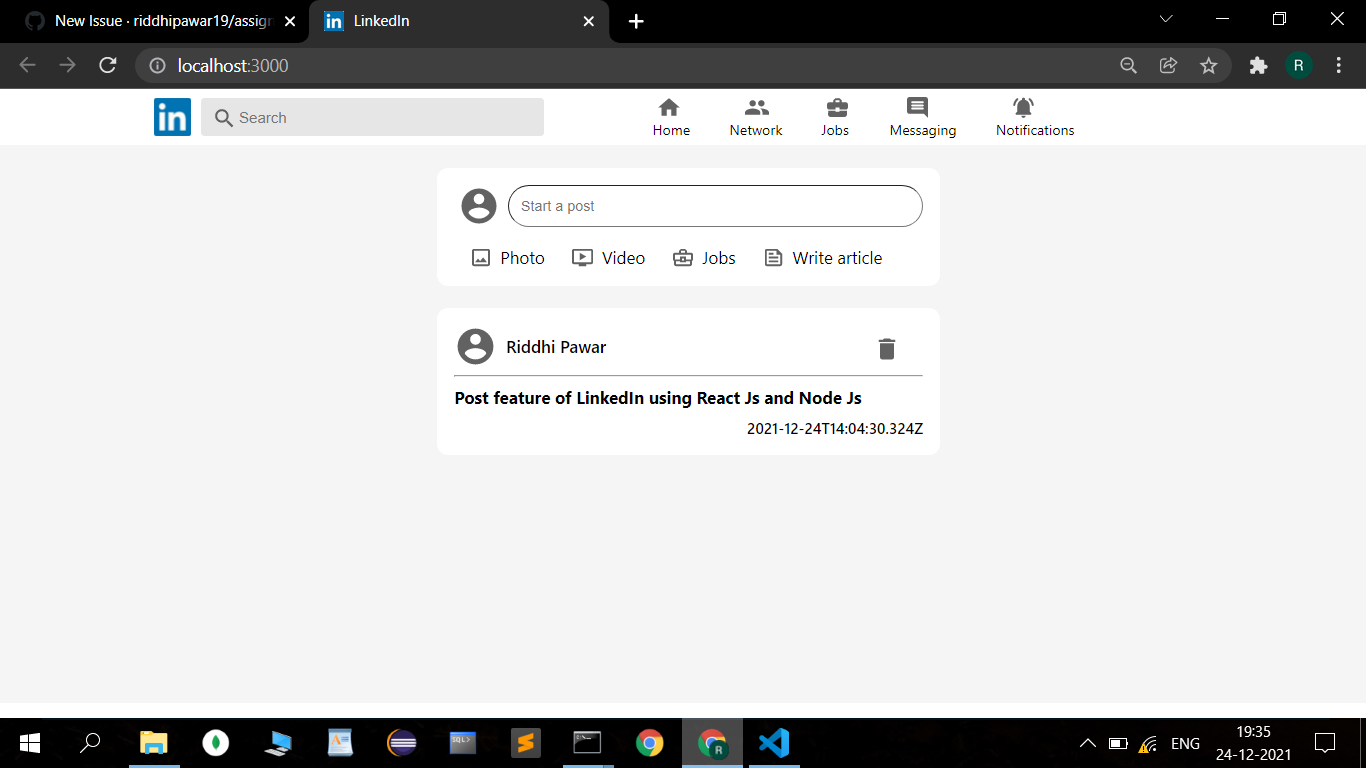This screenshot has width=1366, height=768.
Task: Open the Chrome profile avatar in toolbar
Action: [x=1299, y=65]
